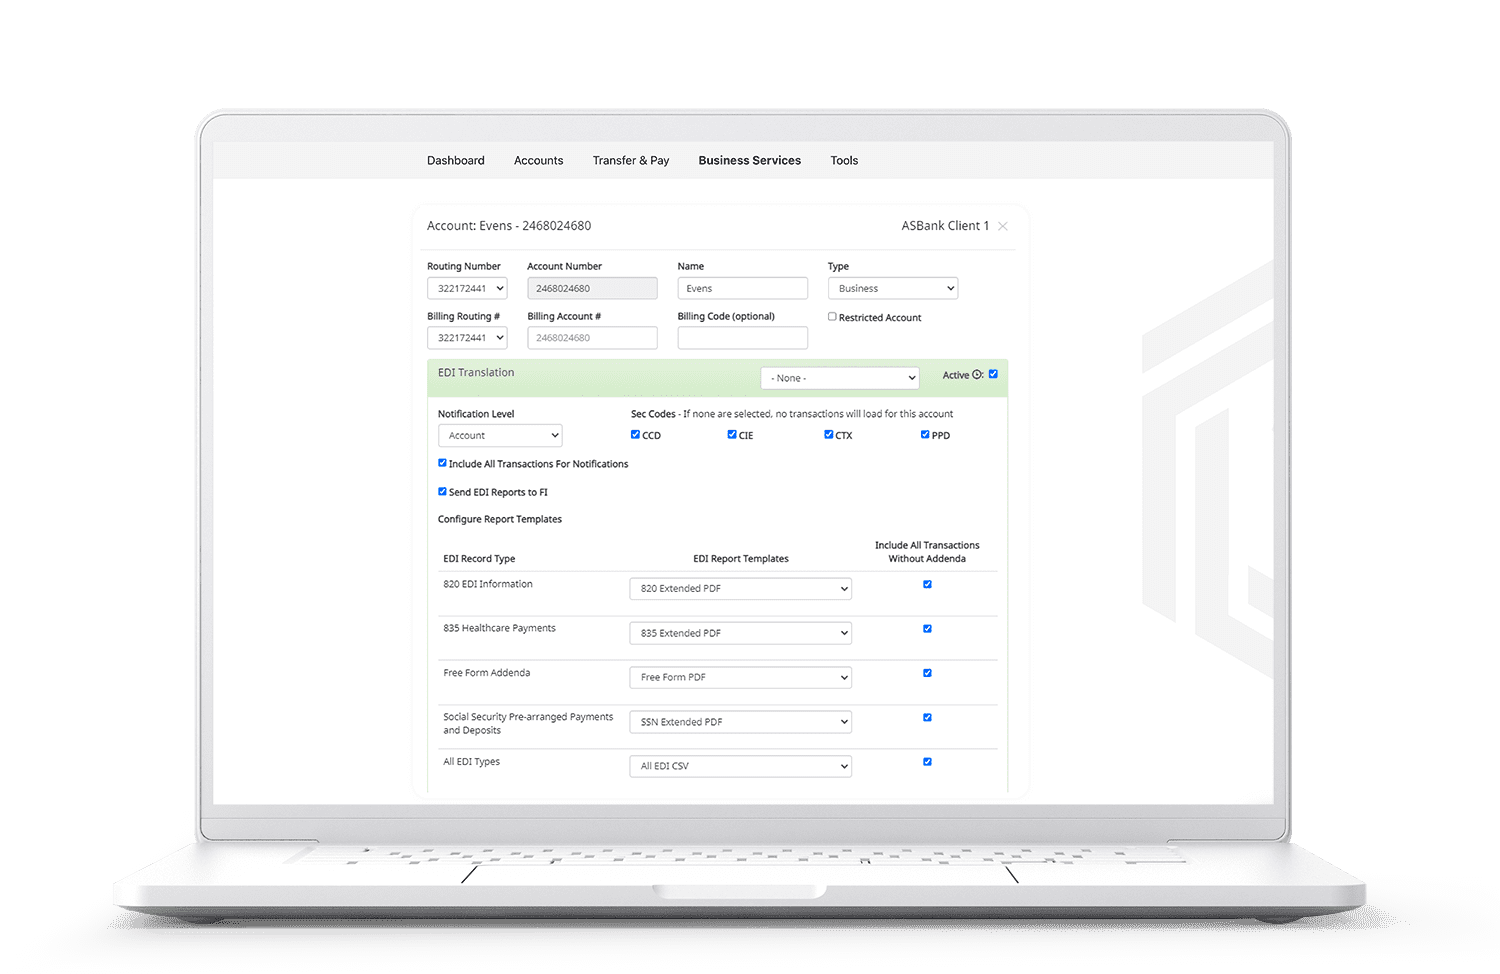Click the EDI Translation section header text
Screen dimensions: 1500x974
476,372
